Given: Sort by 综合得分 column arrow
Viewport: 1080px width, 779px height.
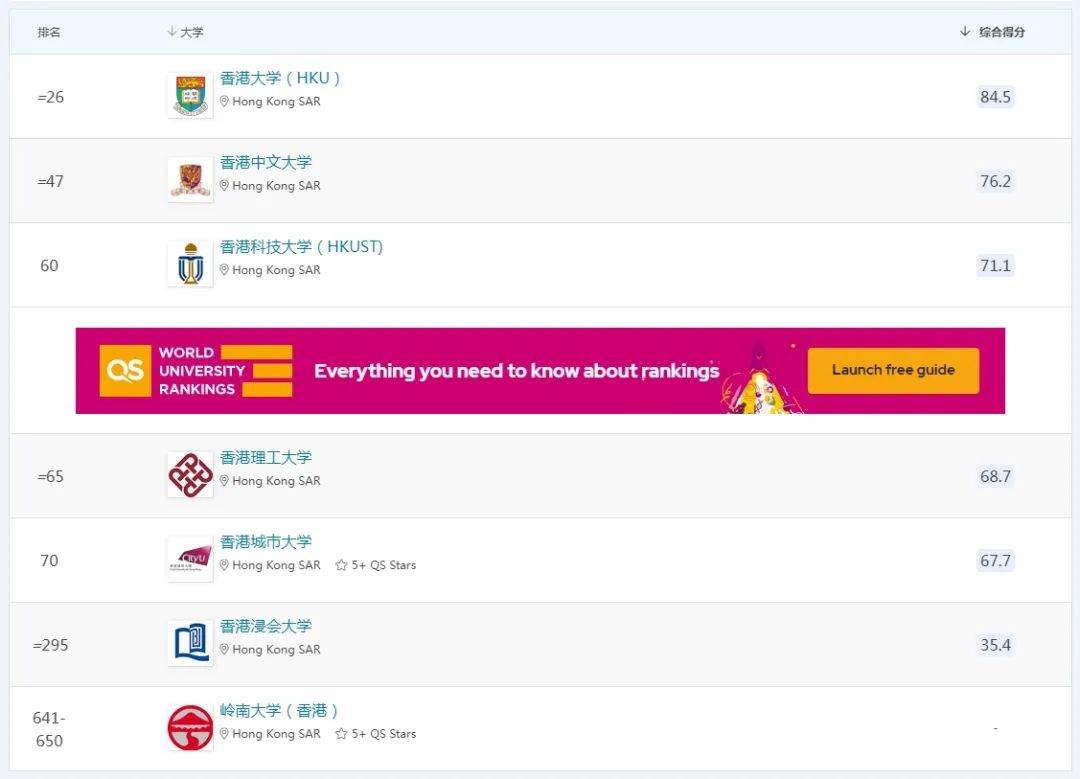Looking at the screenshot, I should pos(965,32).
